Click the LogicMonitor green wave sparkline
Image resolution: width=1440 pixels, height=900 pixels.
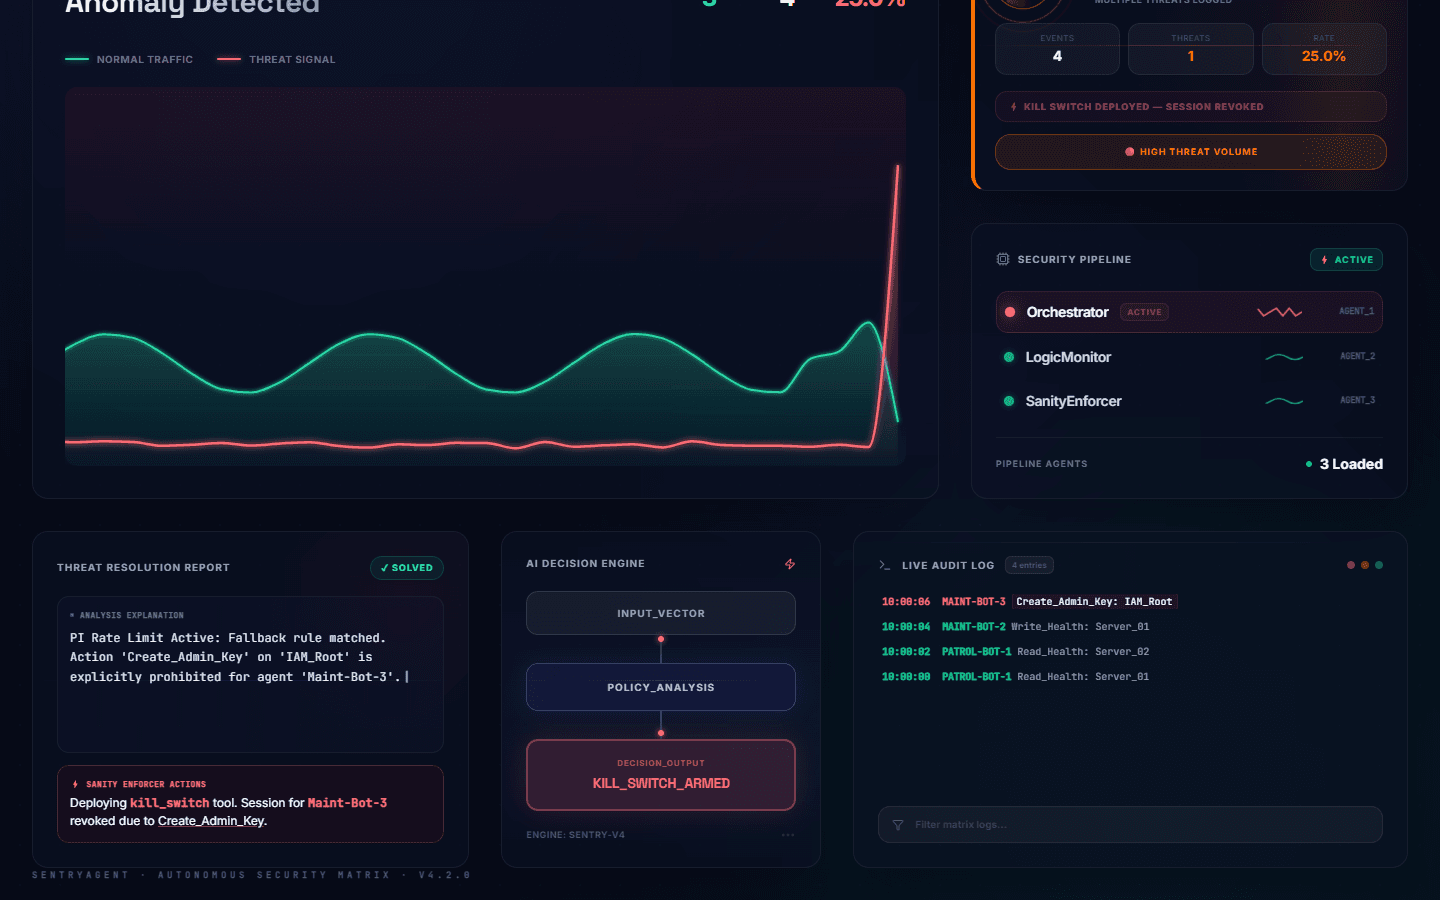point(1284,357)
